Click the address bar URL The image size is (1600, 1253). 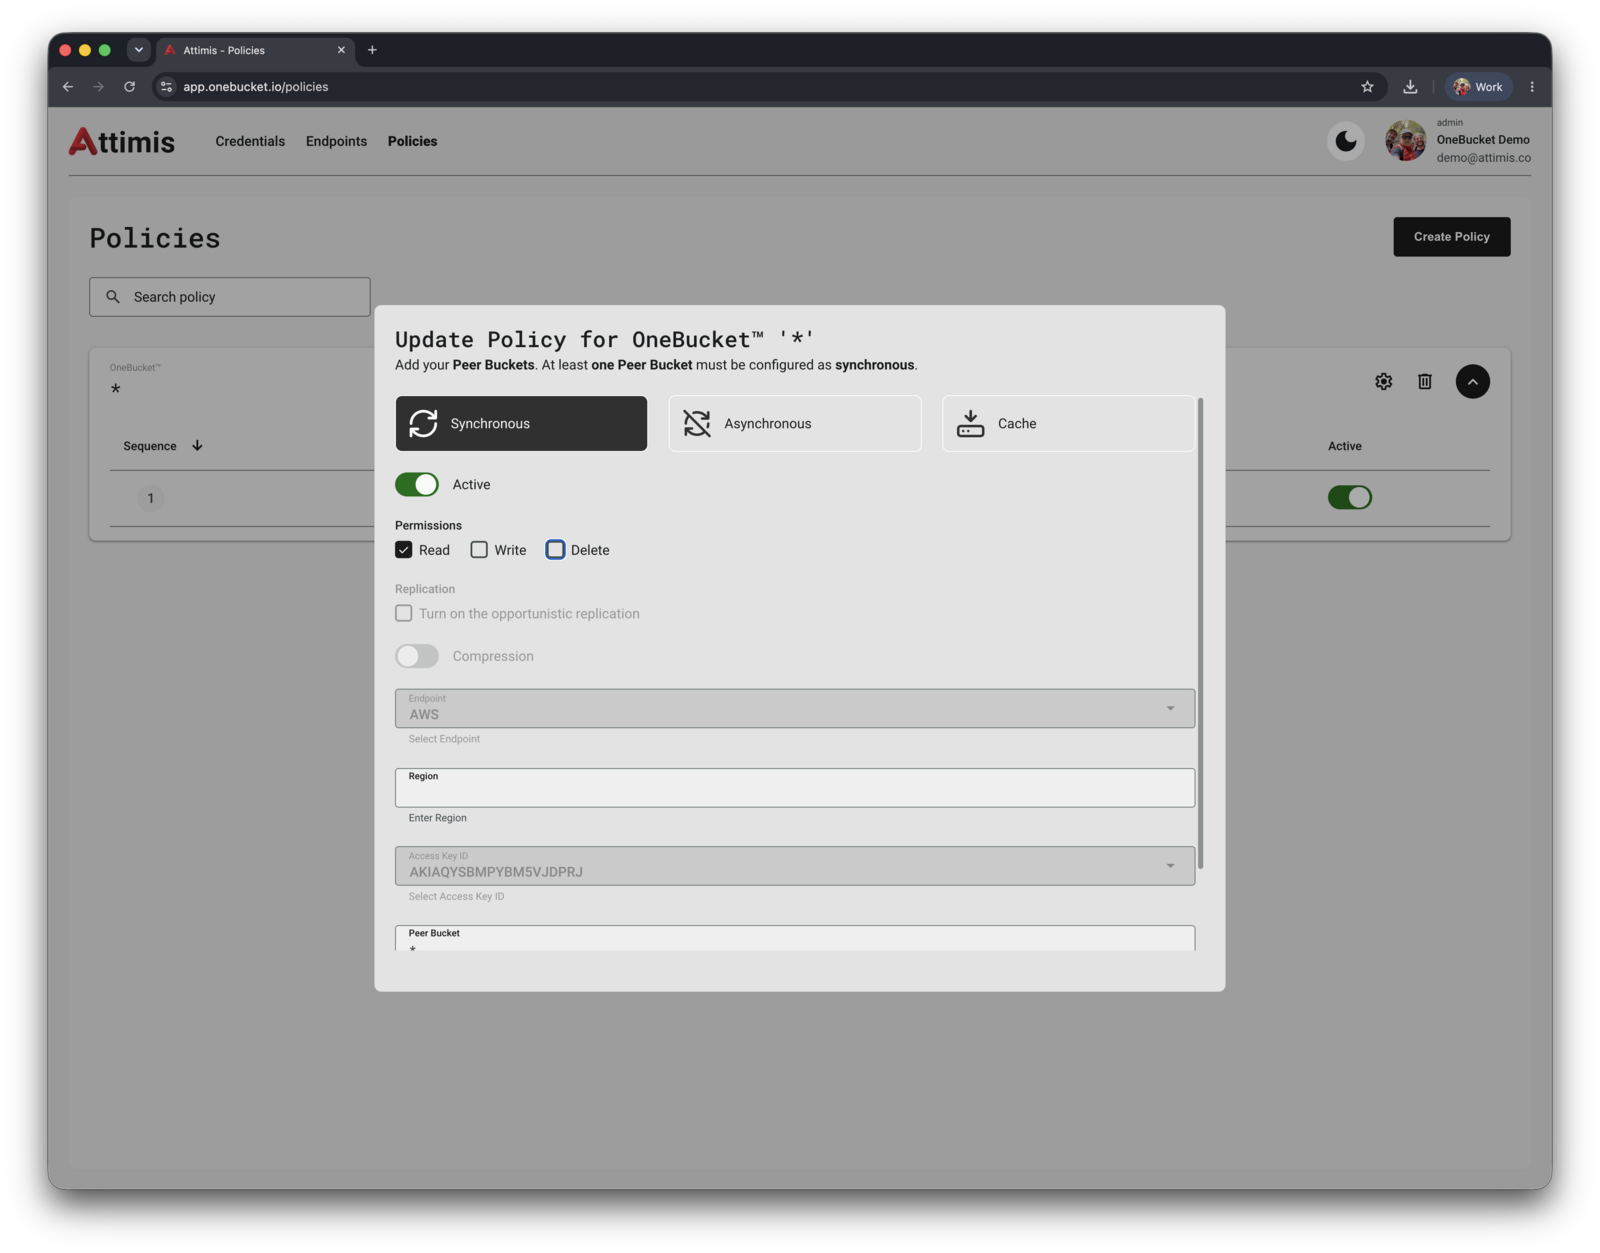coord(256,87)
